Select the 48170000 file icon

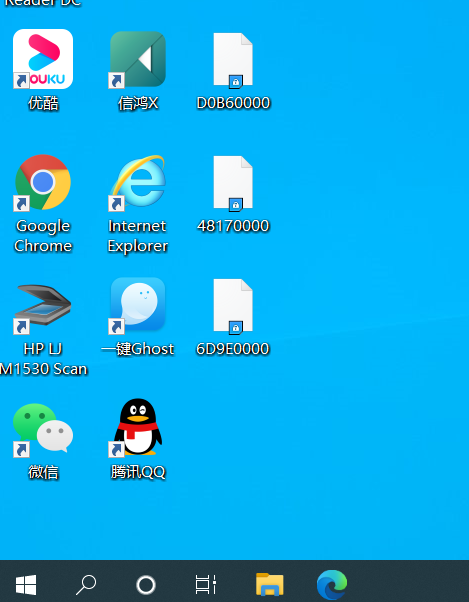[x=233, y=183]
